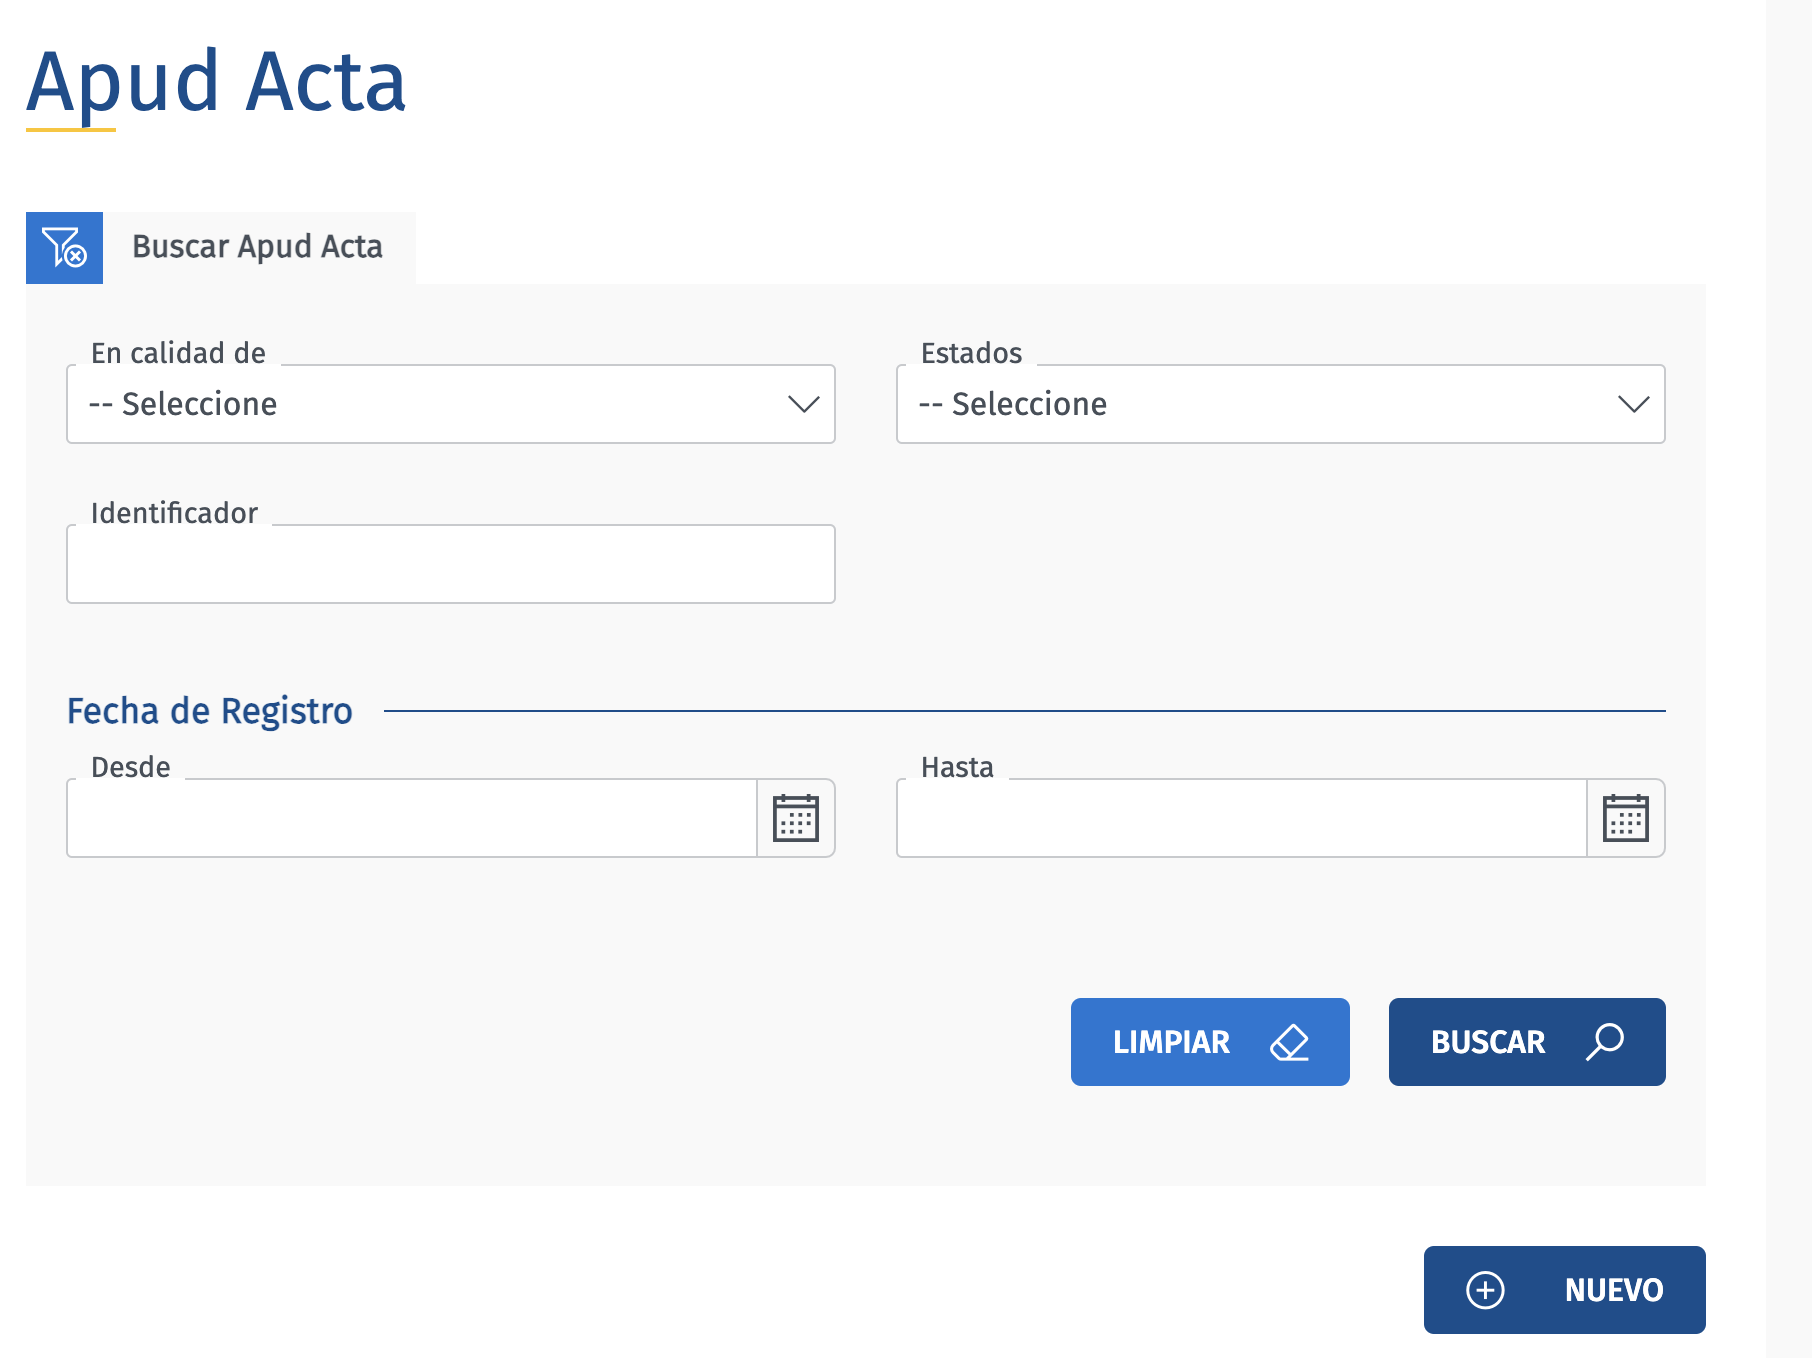Click the eraser icon in LIMPIAR

tap(1289, 1042)
